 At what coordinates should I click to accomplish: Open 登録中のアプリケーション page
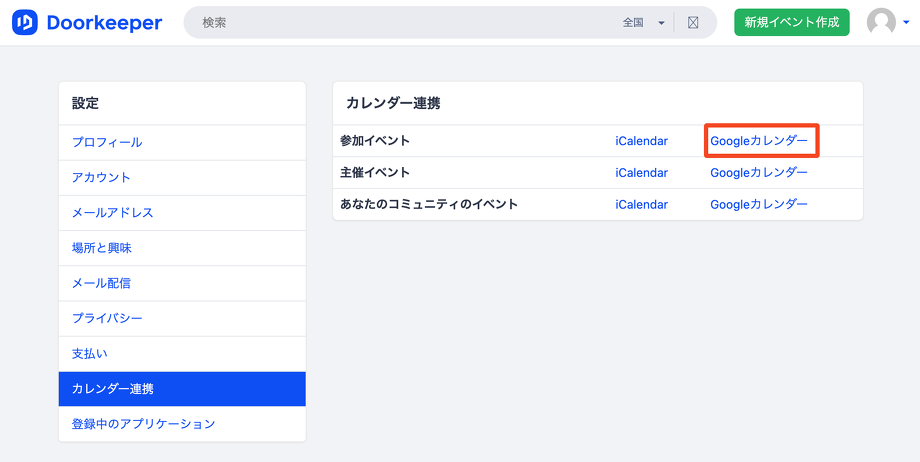point(143,424)
